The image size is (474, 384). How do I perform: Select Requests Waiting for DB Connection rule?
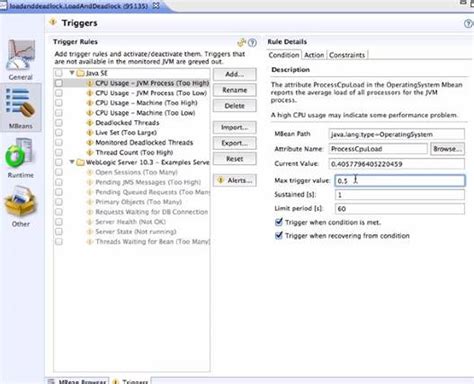pyautogui.click(x=152, y=212)
